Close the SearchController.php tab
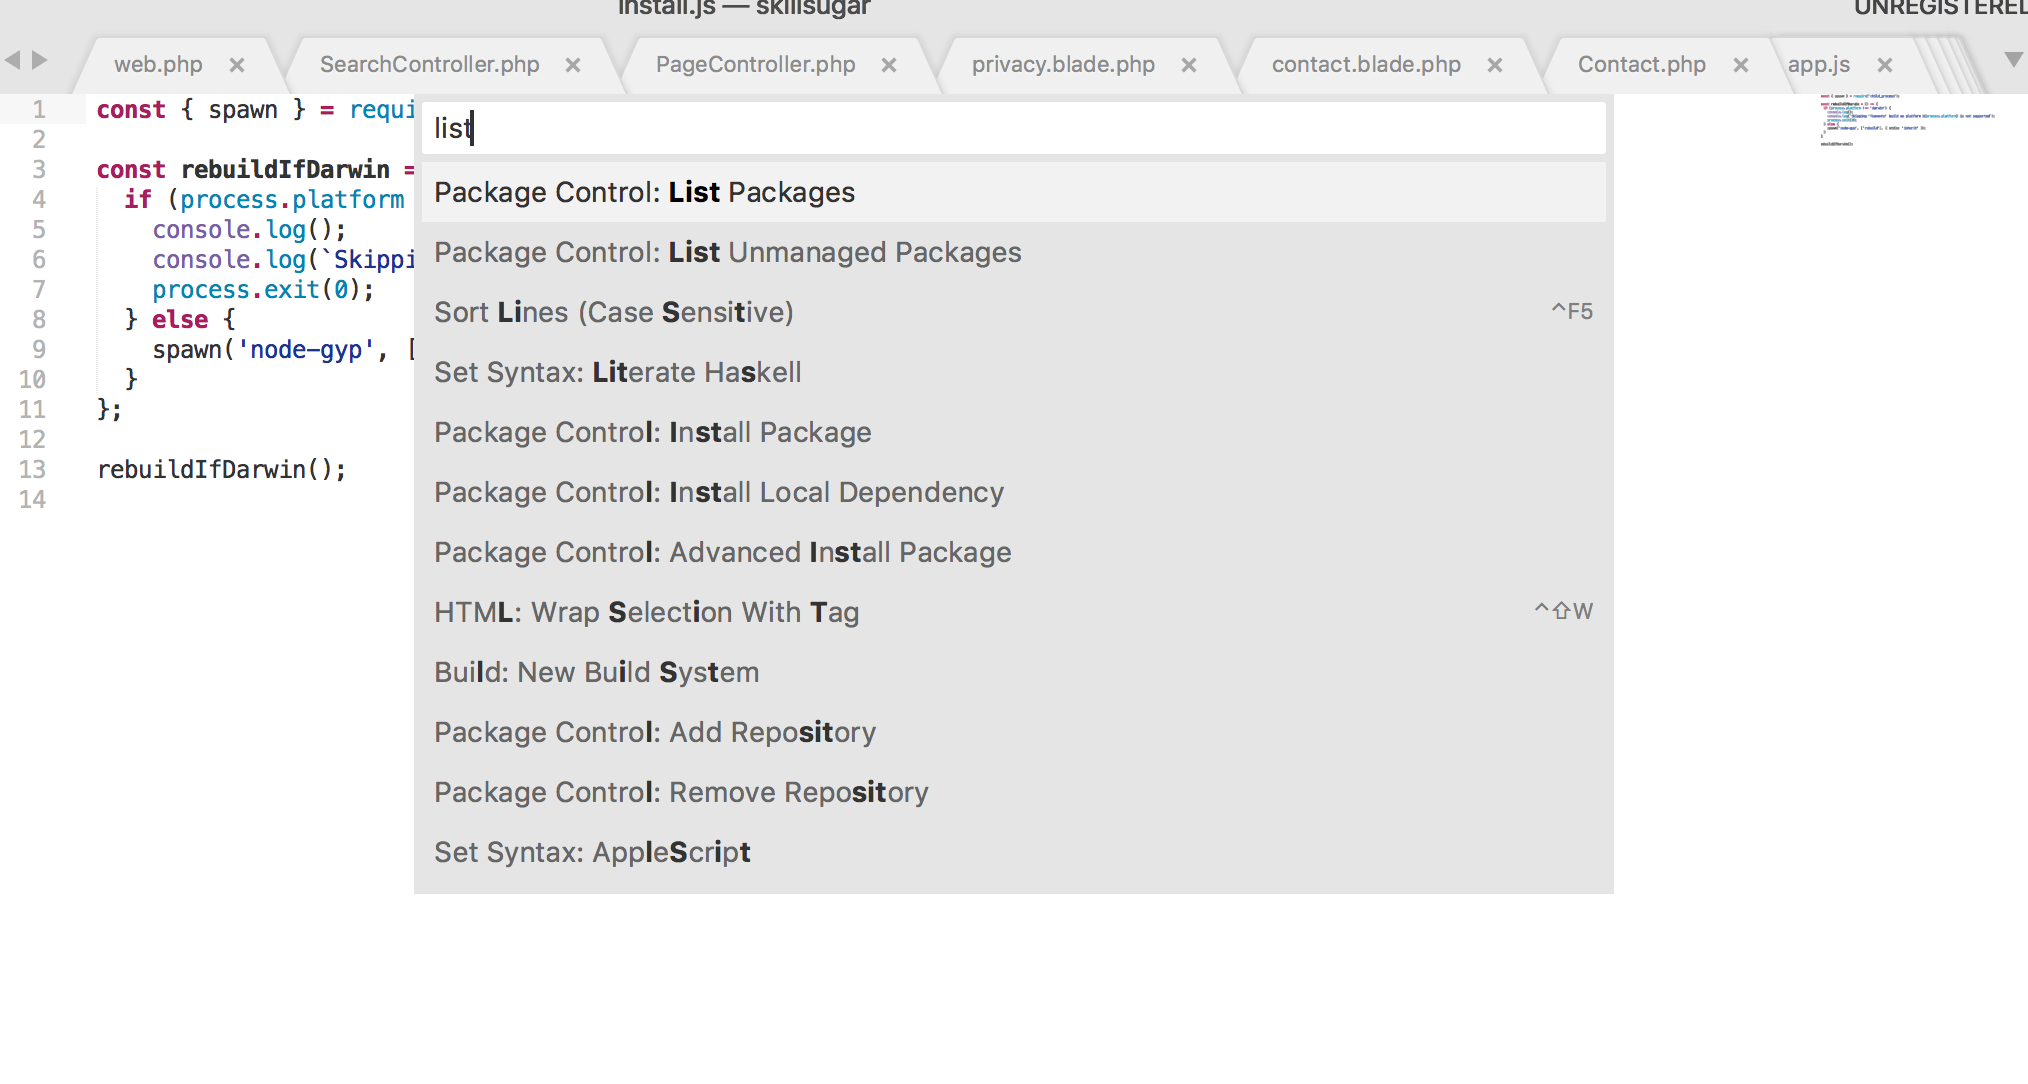The image size is (2028, 1084). pos(573,65)
